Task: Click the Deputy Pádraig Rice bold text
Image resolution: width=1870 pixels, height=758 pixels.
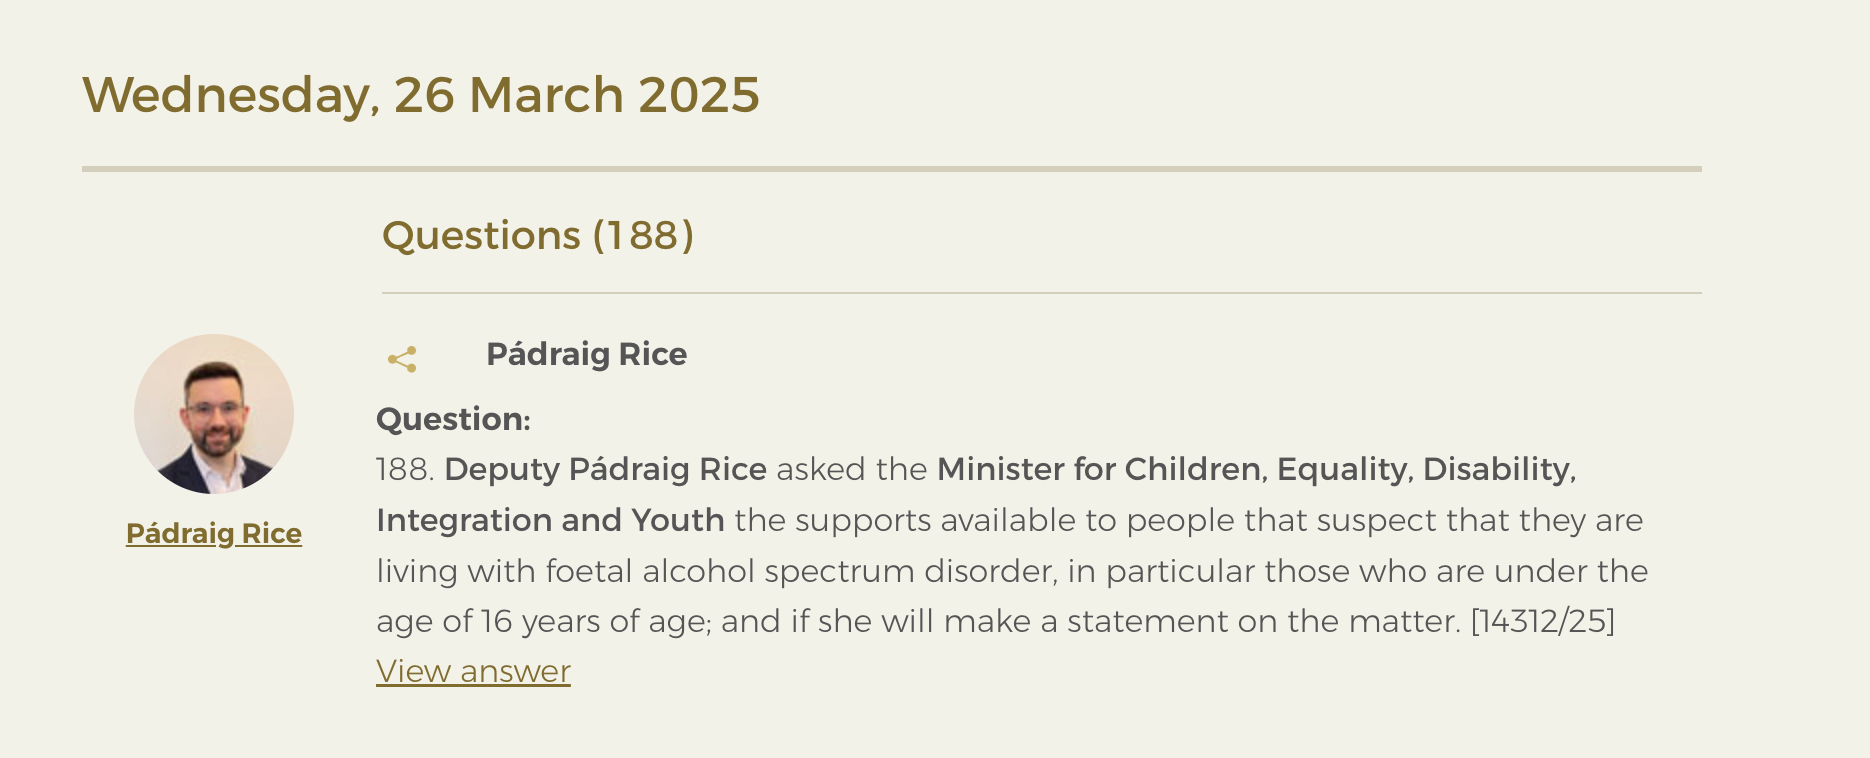Action: point(605,469)
